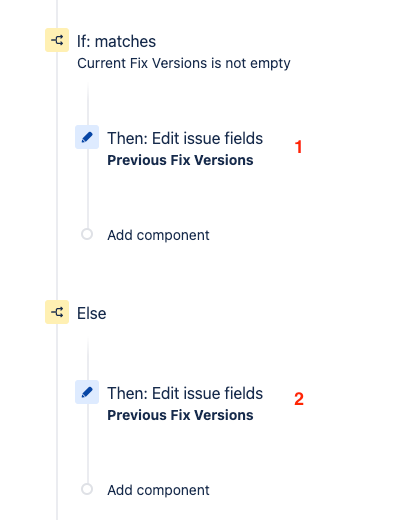The width and height of the screenshot is (399, 520).
Task: Open 'Then: Edit issue fields' action marked 2
Action: pyautogui.click(x=185, y=393)
